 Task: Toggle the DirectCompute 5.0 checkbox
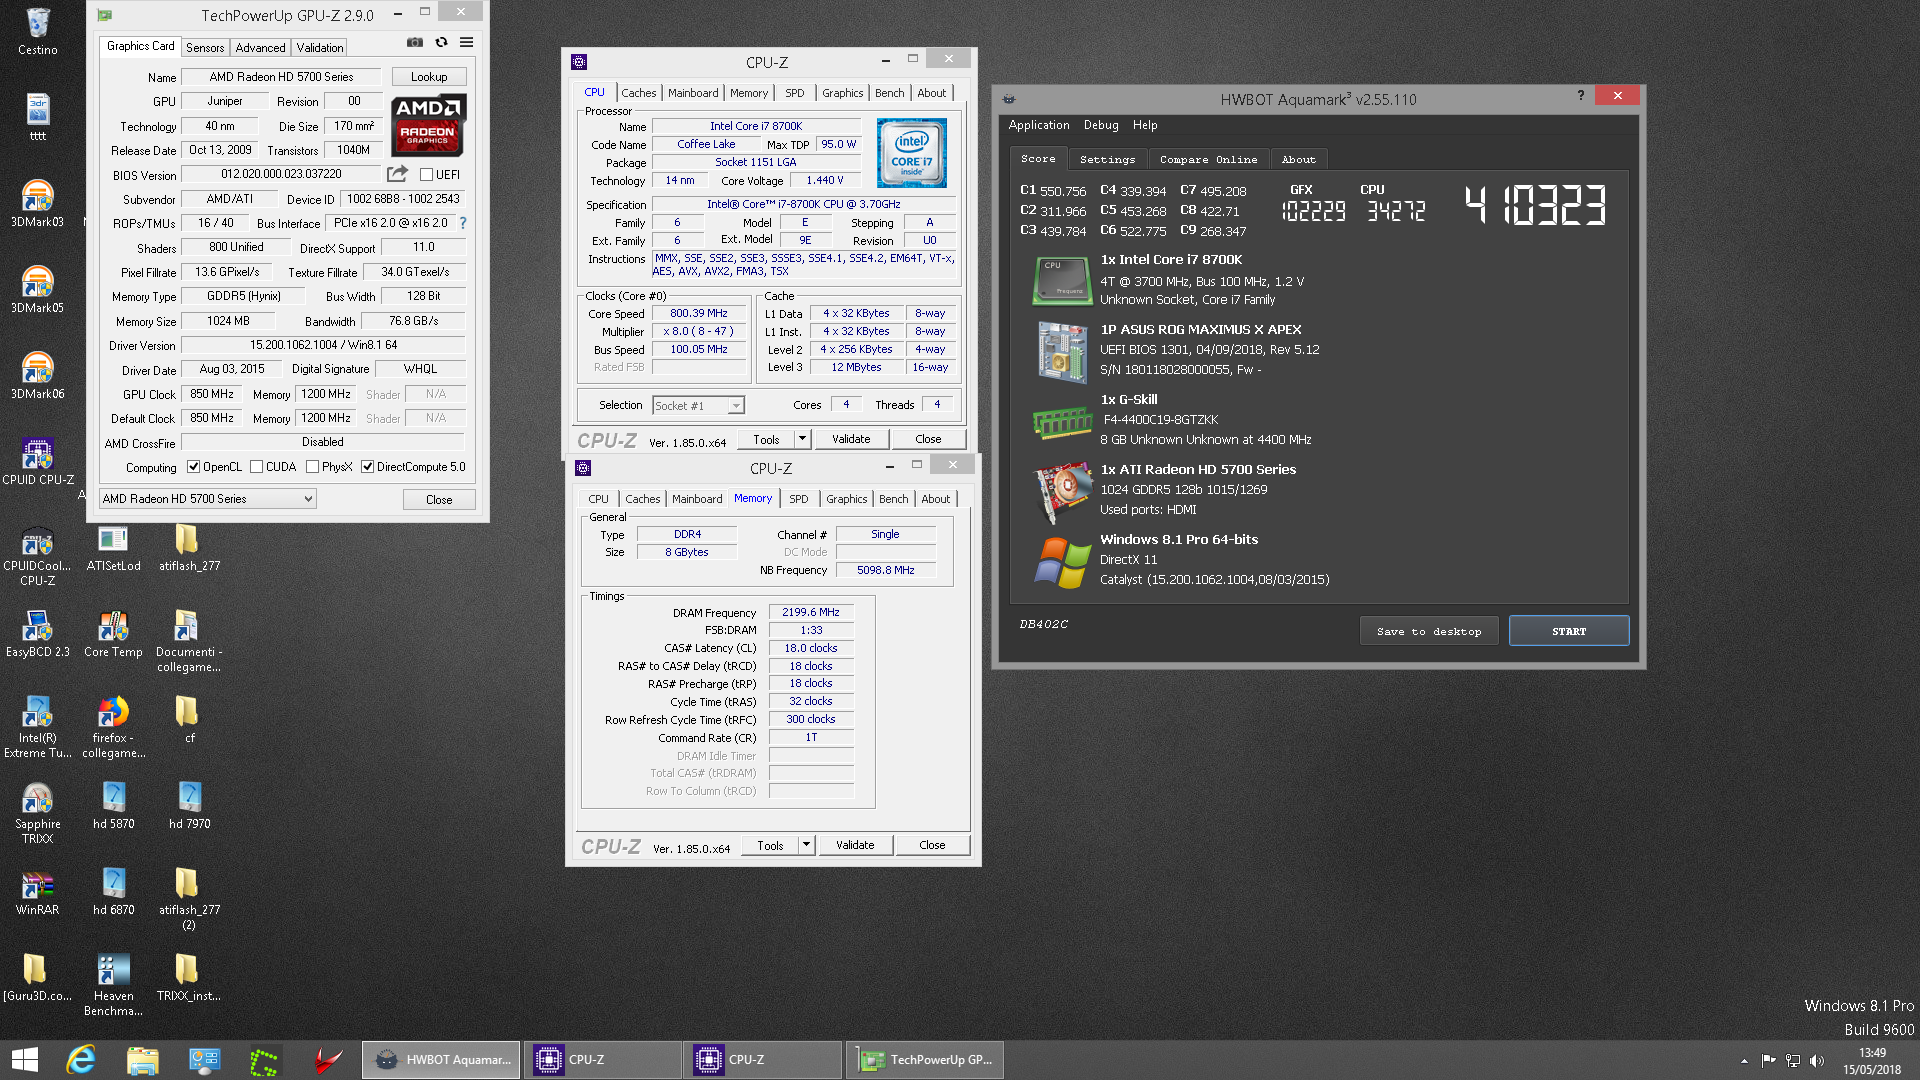pos(368,467)
